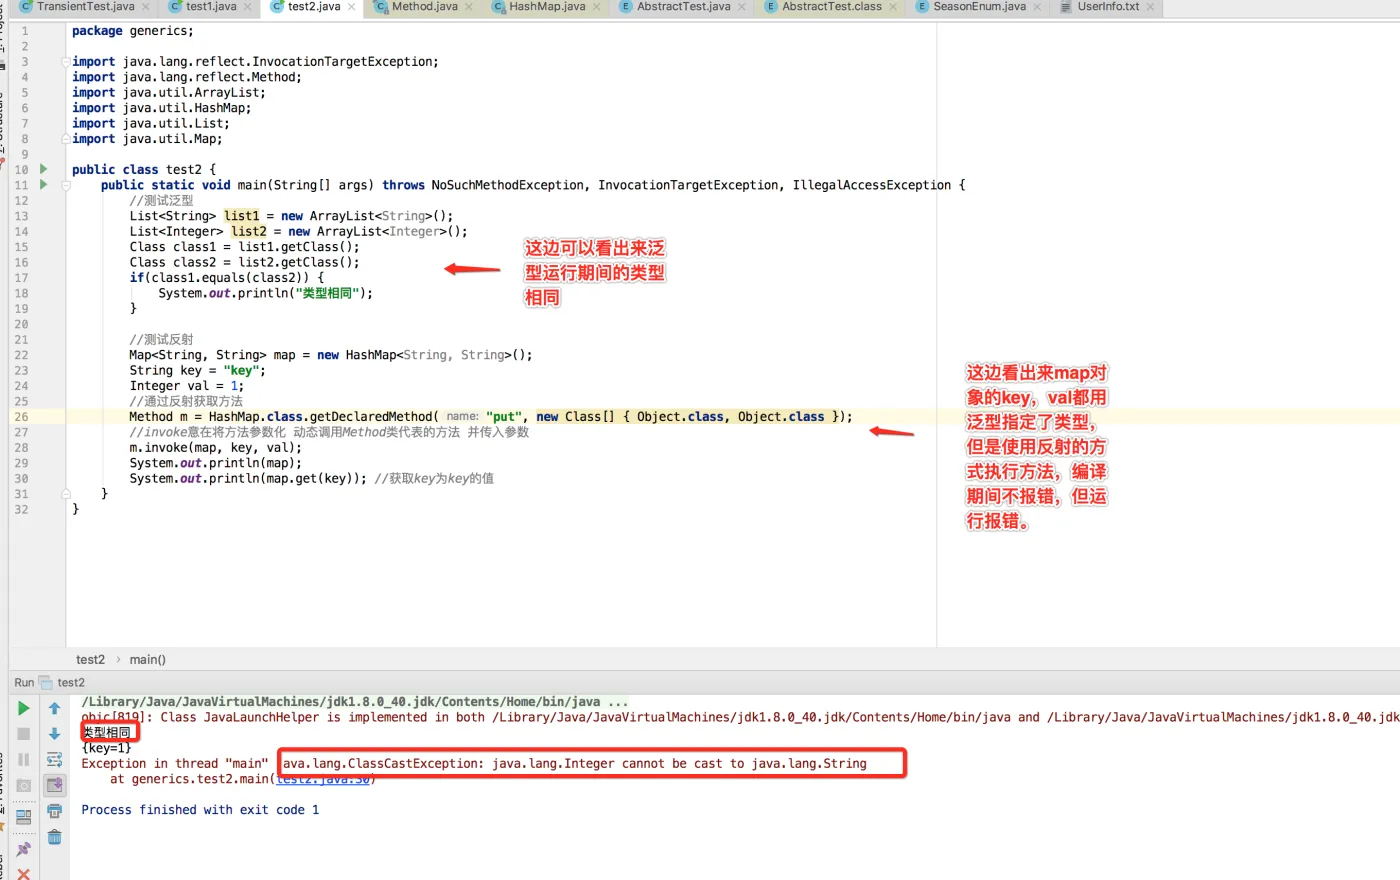Image resolution: width=1400 pixels, height=880 pixels.
Task: Switch to AbstractTest.class tab
Action: point(831,6)
